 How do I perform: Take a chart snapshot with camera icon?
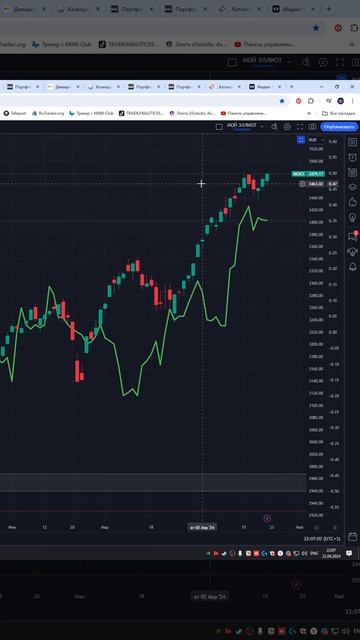tap(312, 127)
